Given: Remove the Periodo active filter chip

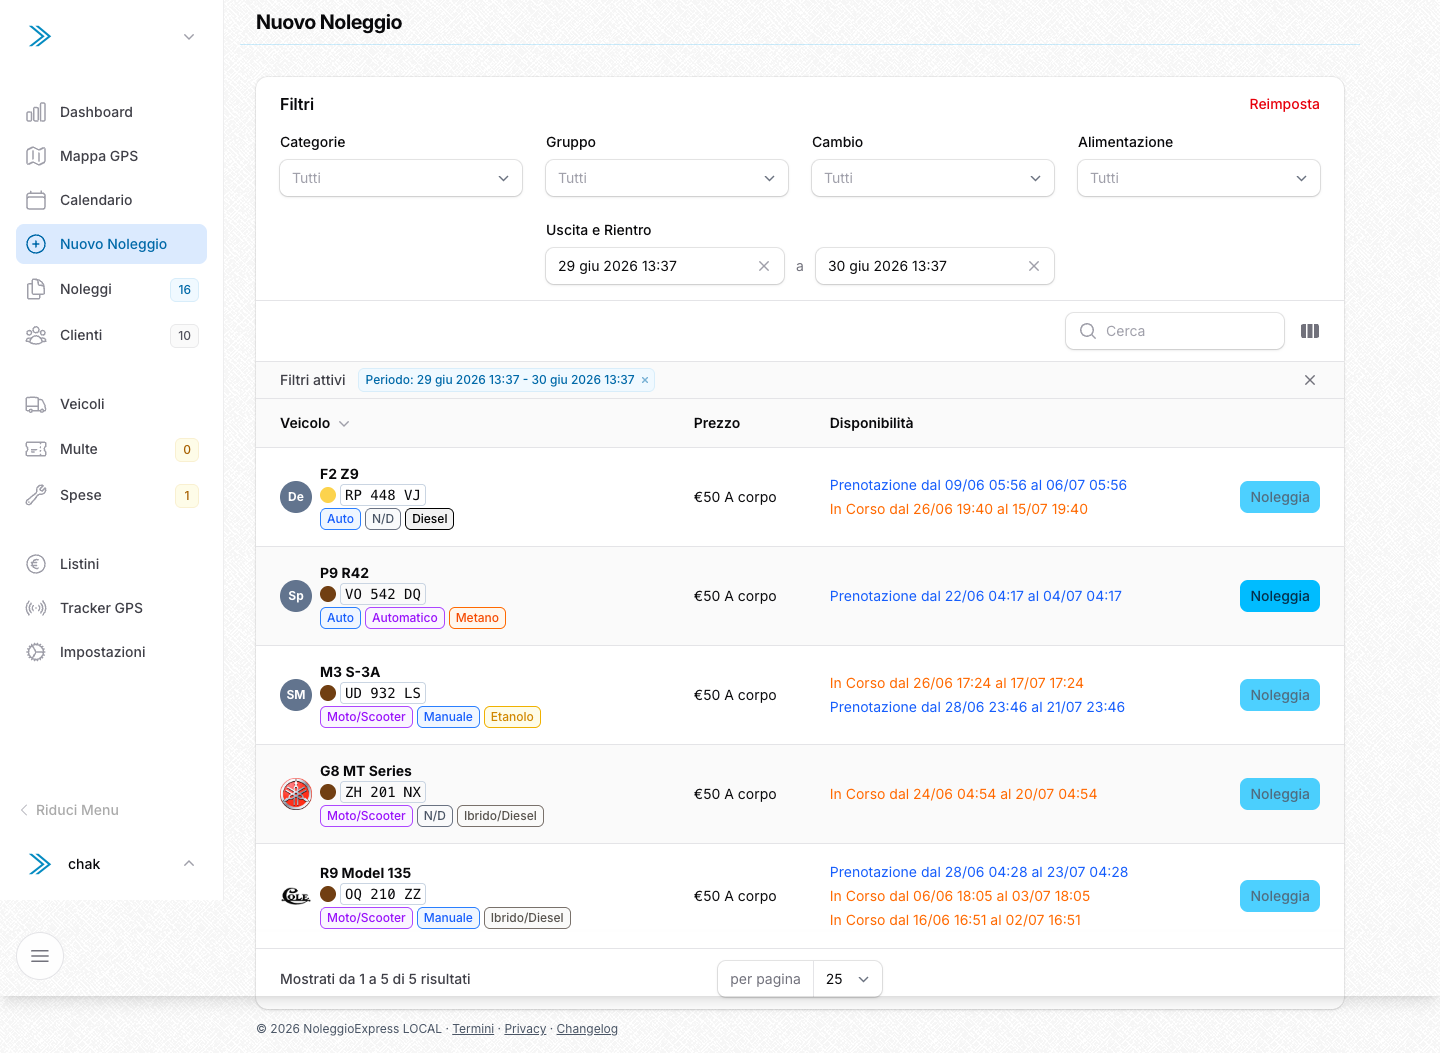Looking at the screenshot, I should pos(645,380).
